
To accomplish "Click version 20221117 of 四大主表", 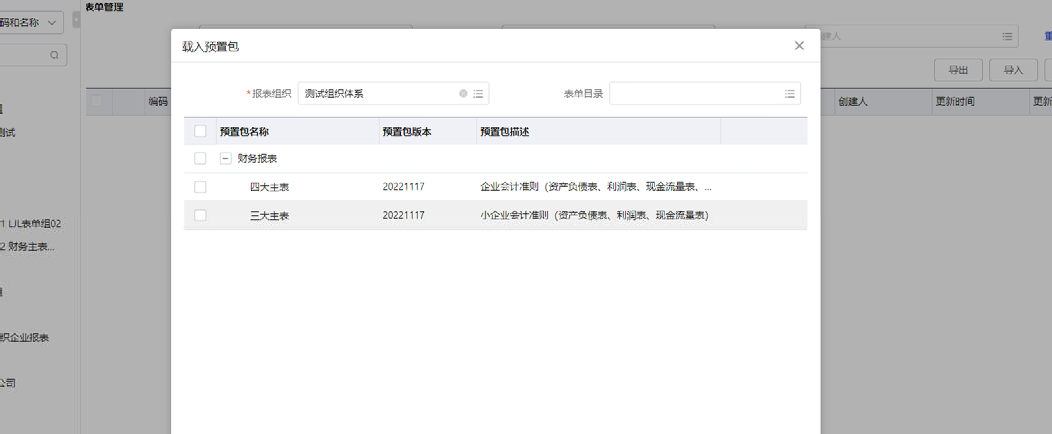I will click(403, 186).
